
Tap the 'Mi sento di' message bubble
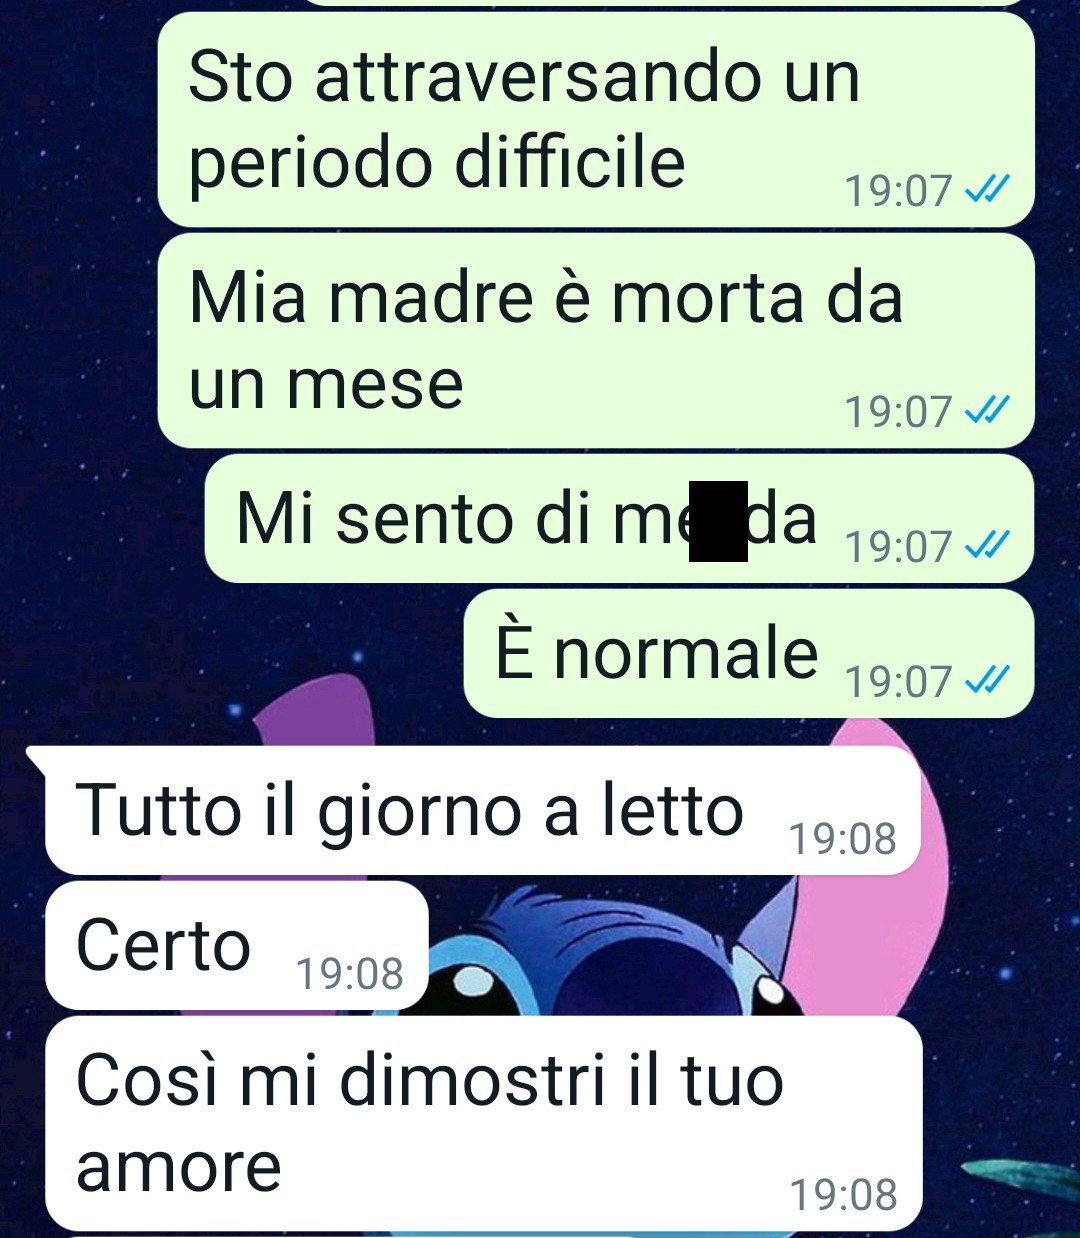(x=619, y=518)
